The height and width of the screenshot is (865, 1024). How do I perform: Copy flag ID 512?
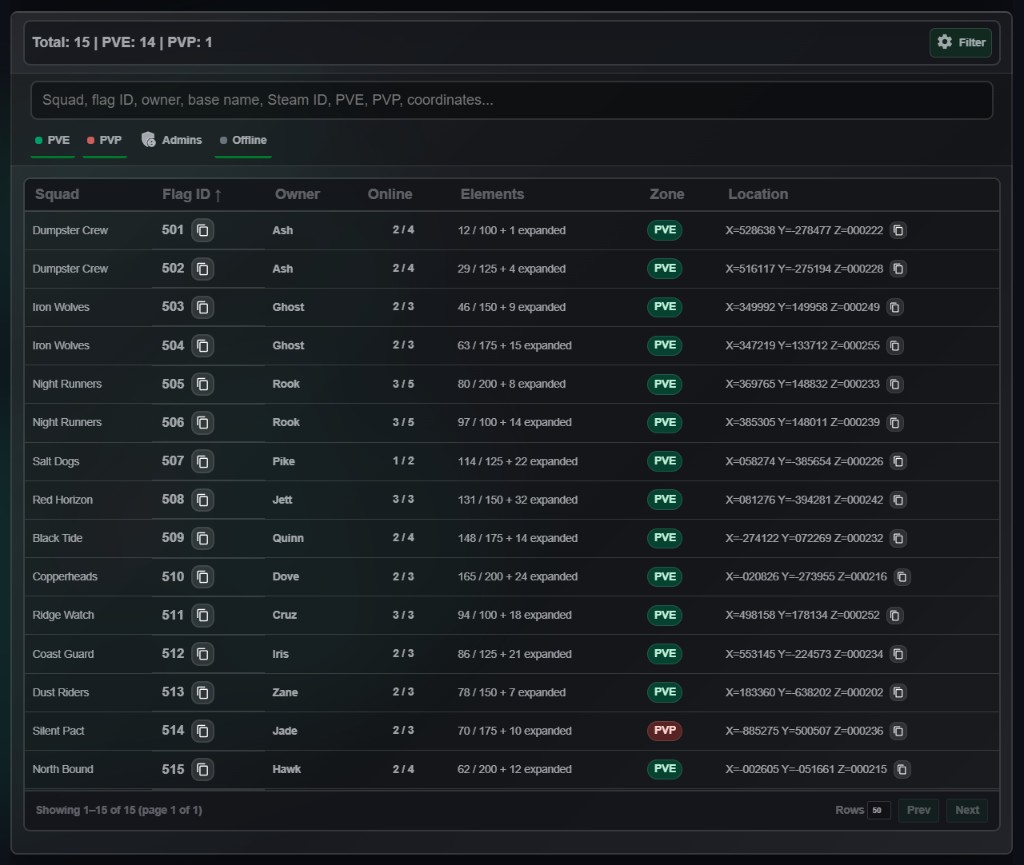(202, 653)
